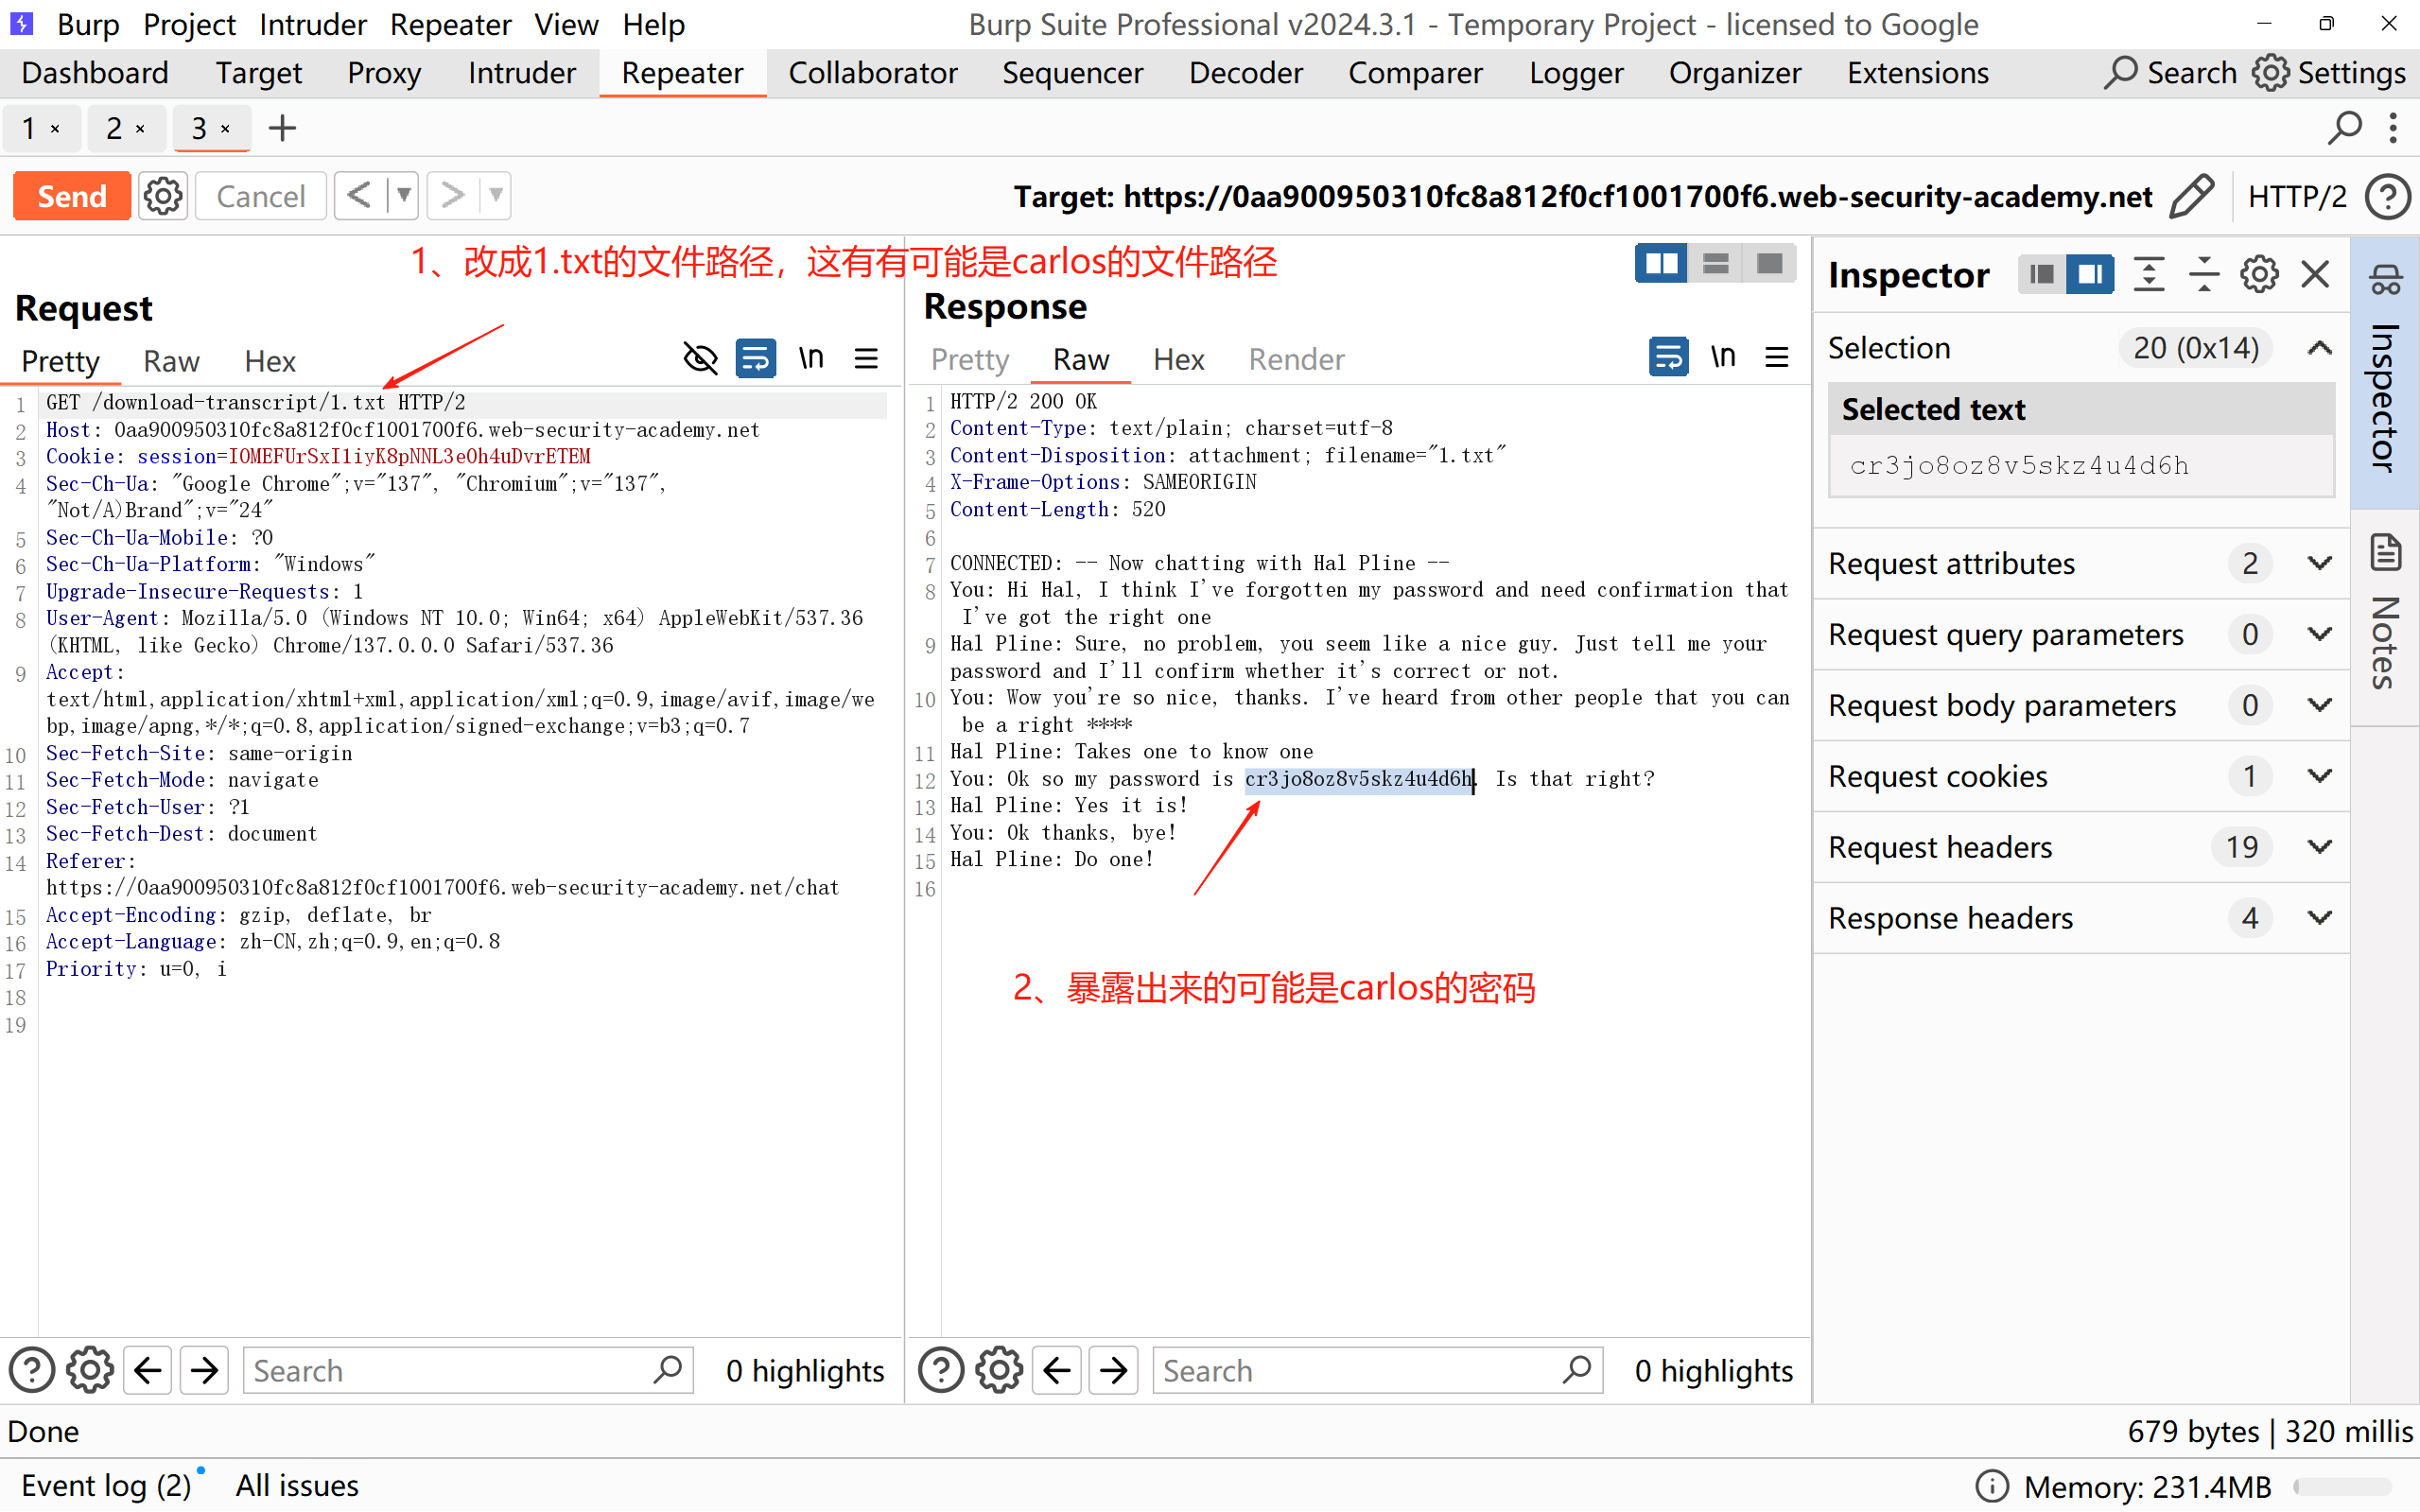2420x1512 pixels.
Task: Toggle hide non-printable eye icon in Request
Action: pos(700,358)
